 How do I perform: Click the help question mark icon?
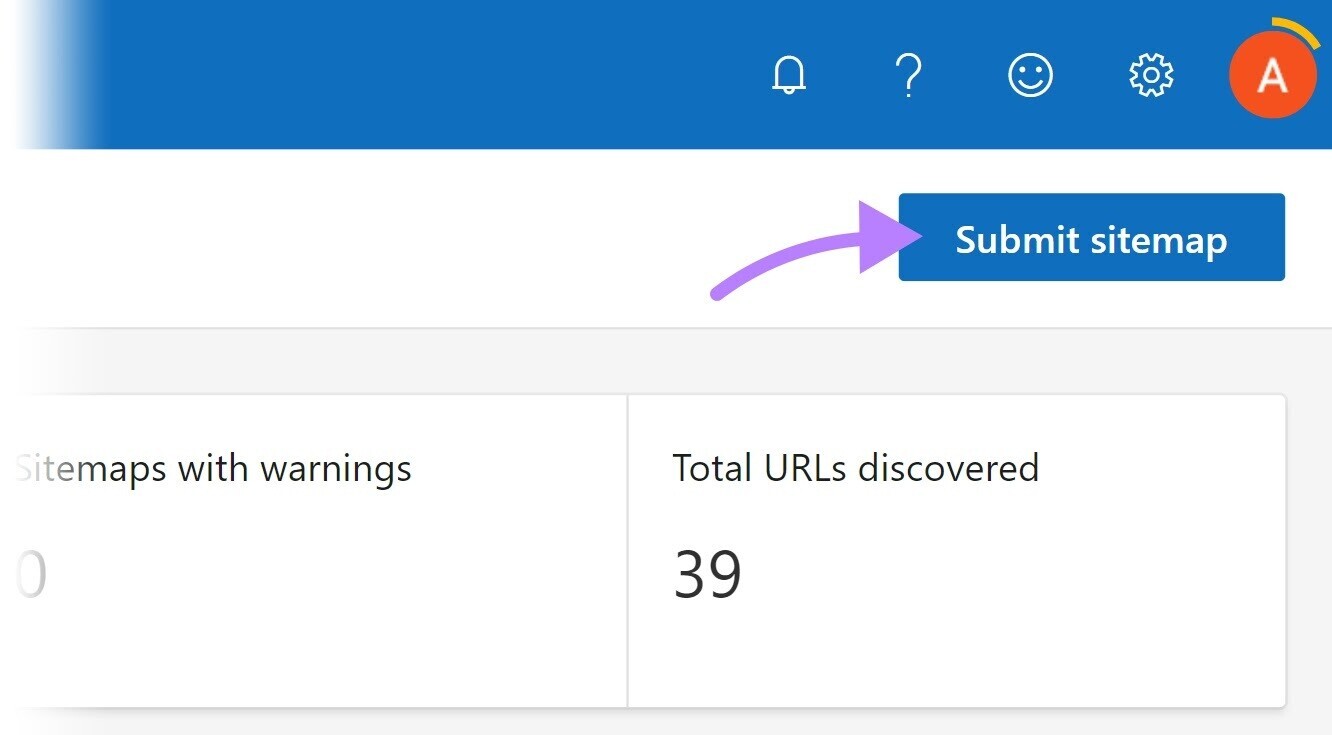pyautogui.click(x=909, y=74)
